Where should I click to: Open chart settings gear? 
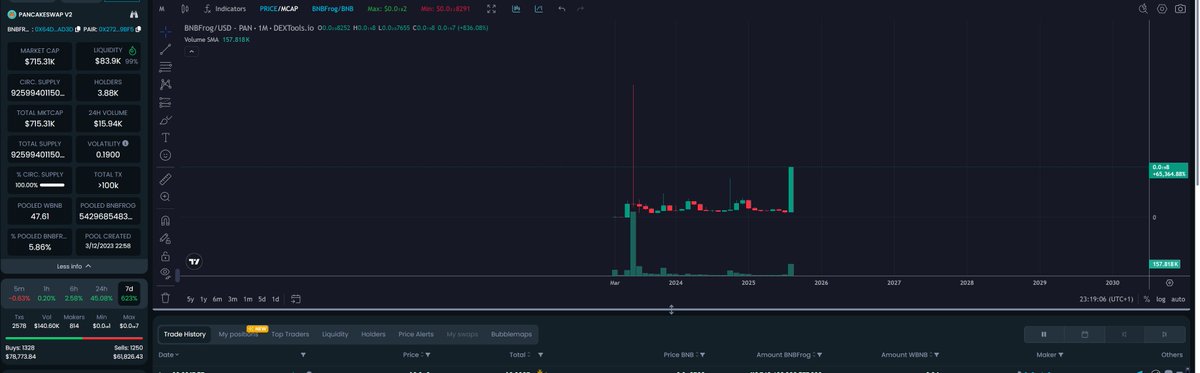[1163, 8]
